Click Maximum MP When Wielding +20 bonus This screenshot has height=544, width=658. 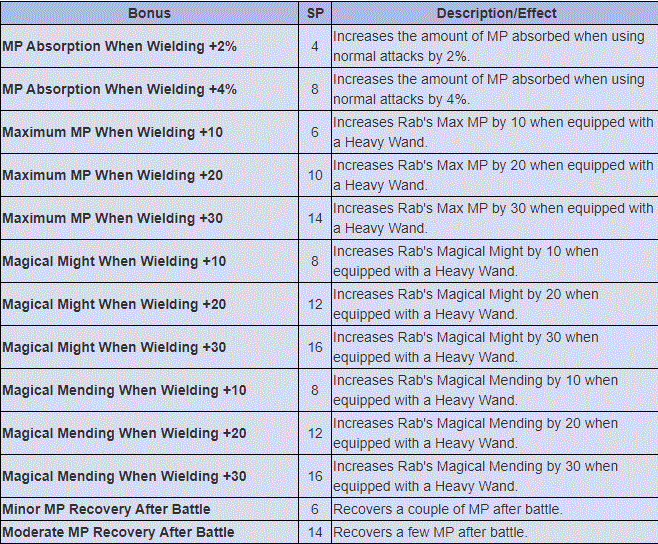pos(114,175)
